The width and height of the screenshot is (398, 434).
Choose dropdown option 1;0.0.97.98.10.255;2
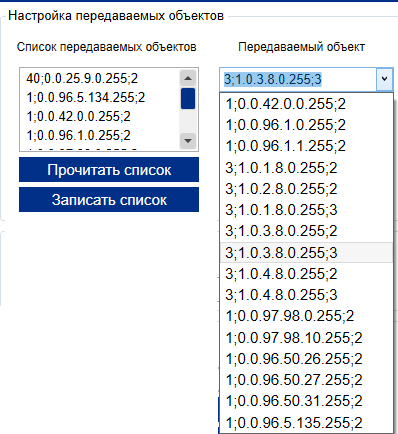point(306,338)
